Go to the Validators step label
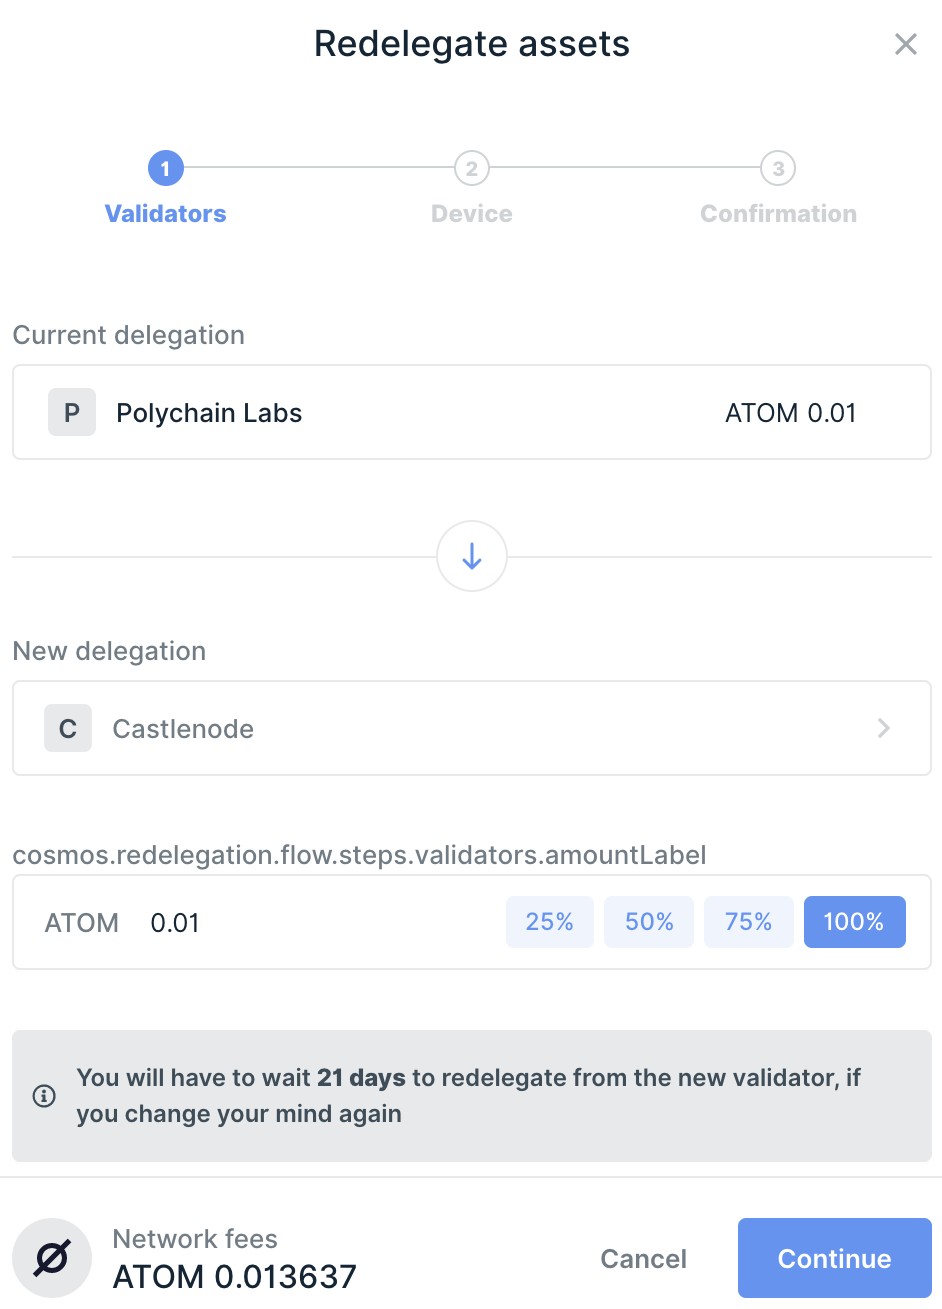Image resolution: width=942 pixels, height=1309 pixels. pos(166,214)
